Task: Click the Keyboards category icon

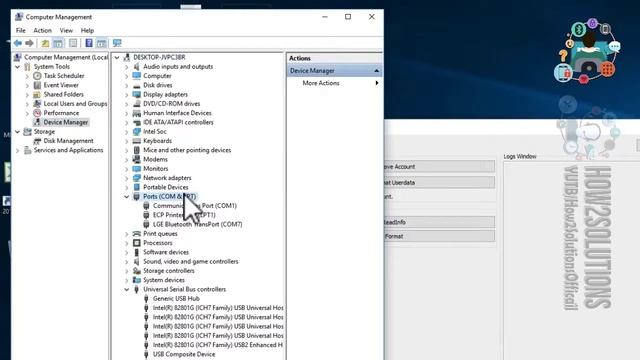Action: tap(137, 141)
